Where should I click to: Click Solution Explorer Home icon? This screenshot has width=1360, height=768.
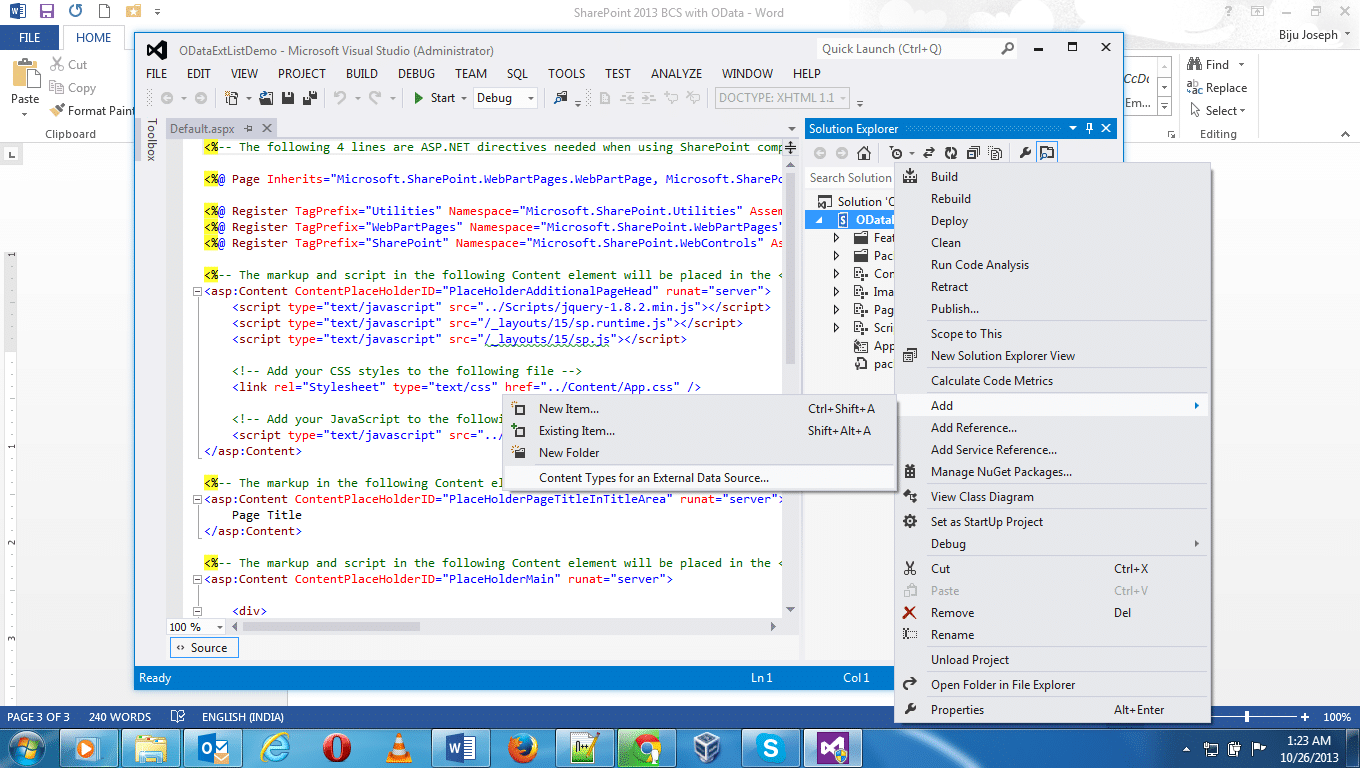(x=863, y=153)
